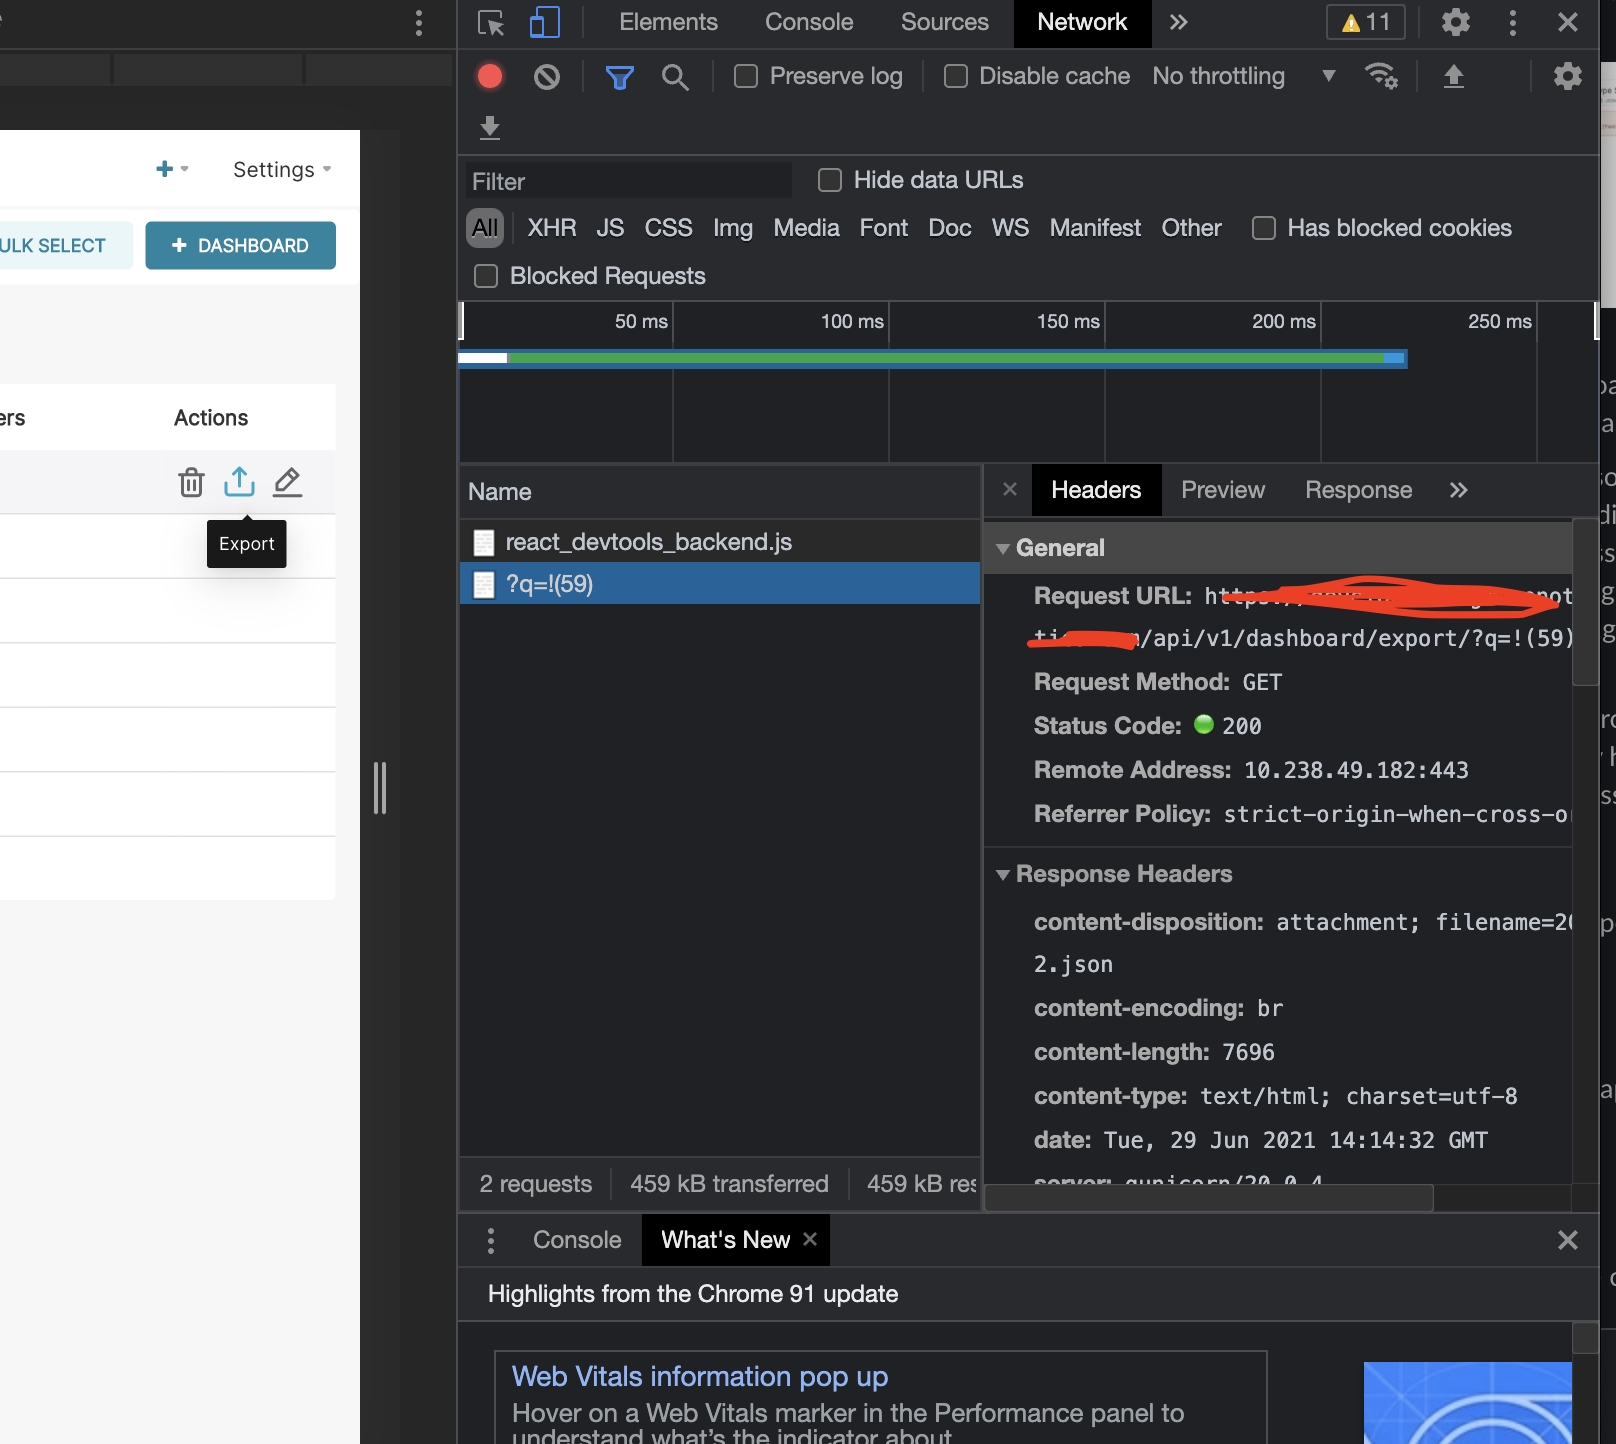Show more request detail tabs chevron
Image resolution: width=1616 pixels, height=1444 pixels.
1459,490
